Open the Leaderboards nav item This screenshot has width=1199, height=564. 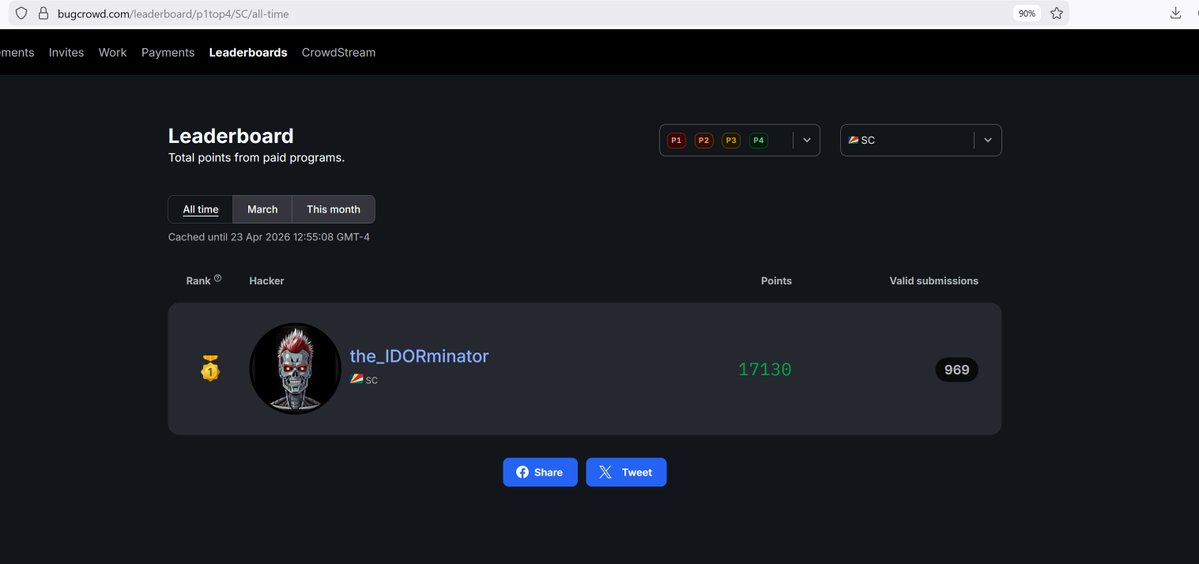coord(249,53)
